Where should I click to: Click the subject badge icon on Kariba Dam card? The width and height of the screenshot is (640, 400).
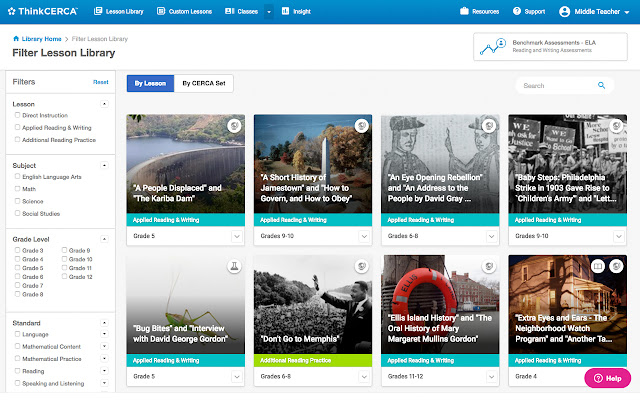click(233, 125)
